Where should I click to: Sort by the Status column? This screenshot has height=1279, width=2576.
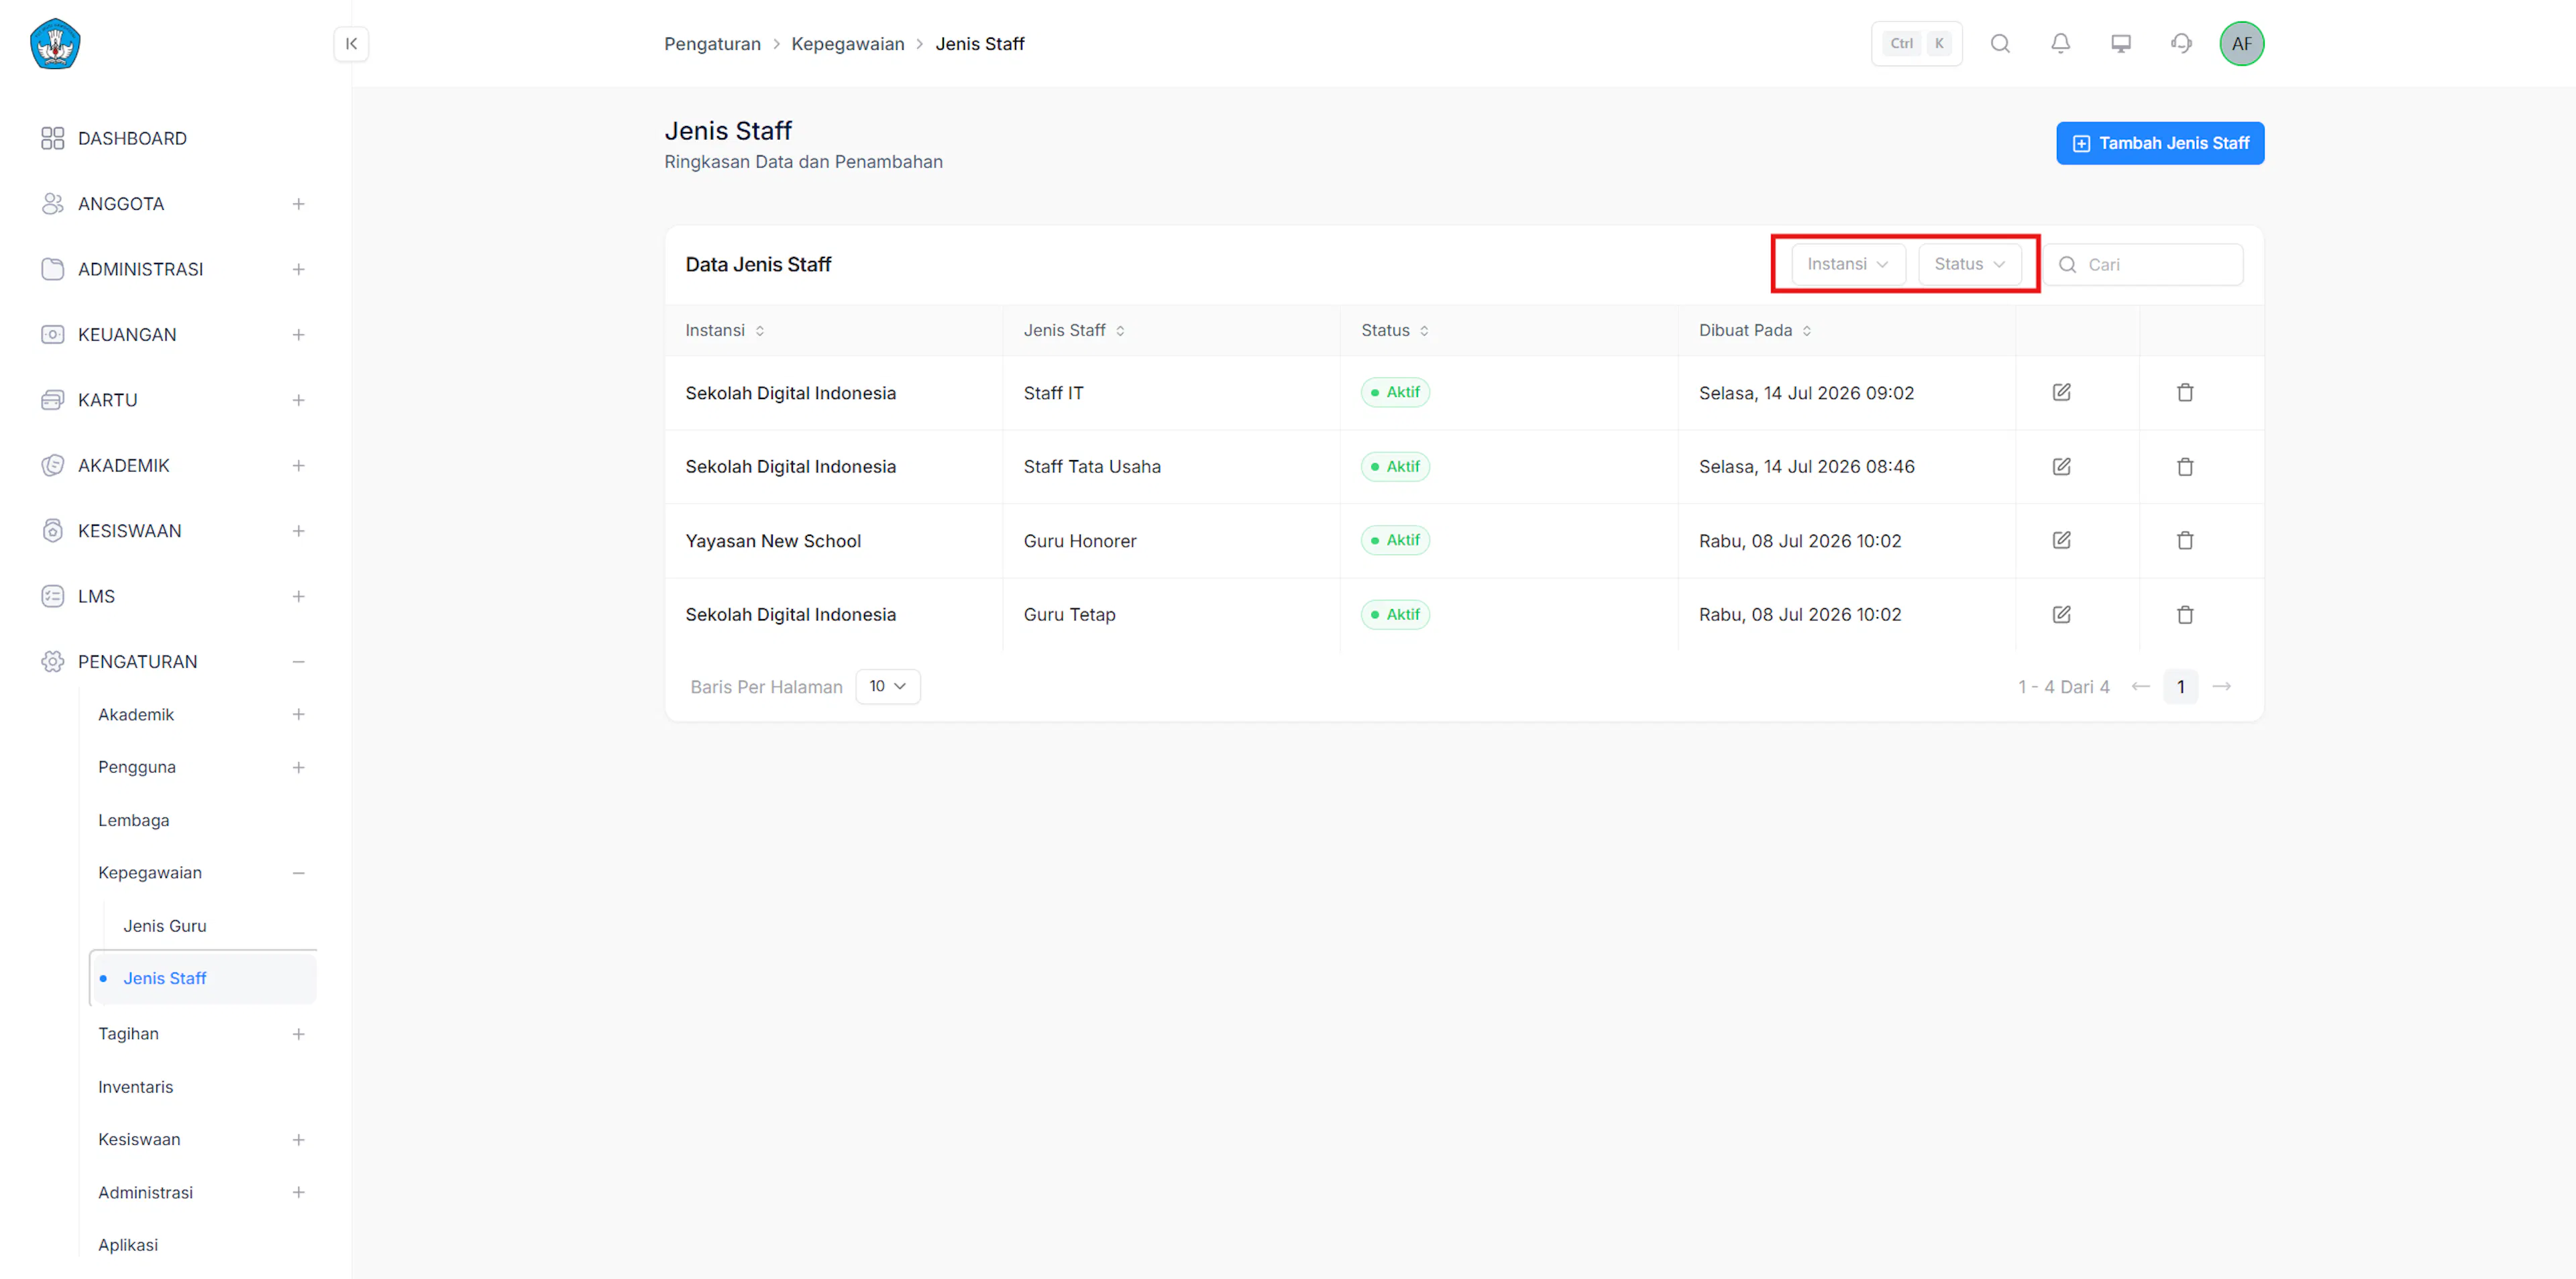click(1395, 330)
